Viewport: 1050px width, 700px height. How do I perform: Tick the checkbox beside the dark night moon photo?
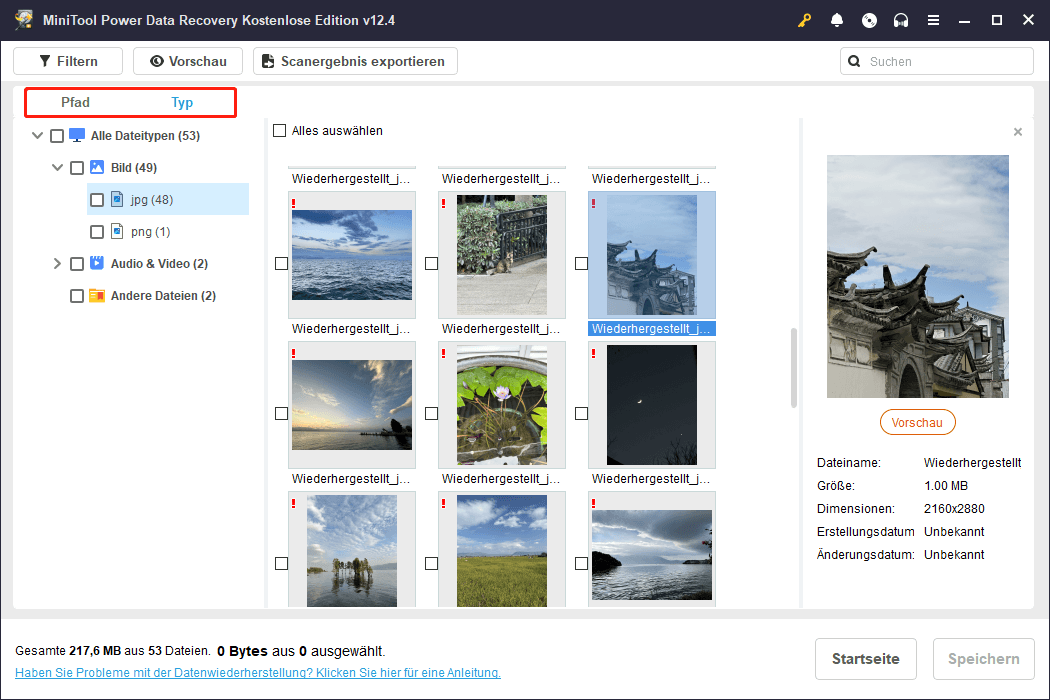pyautogui.click(x=581, y=414)
